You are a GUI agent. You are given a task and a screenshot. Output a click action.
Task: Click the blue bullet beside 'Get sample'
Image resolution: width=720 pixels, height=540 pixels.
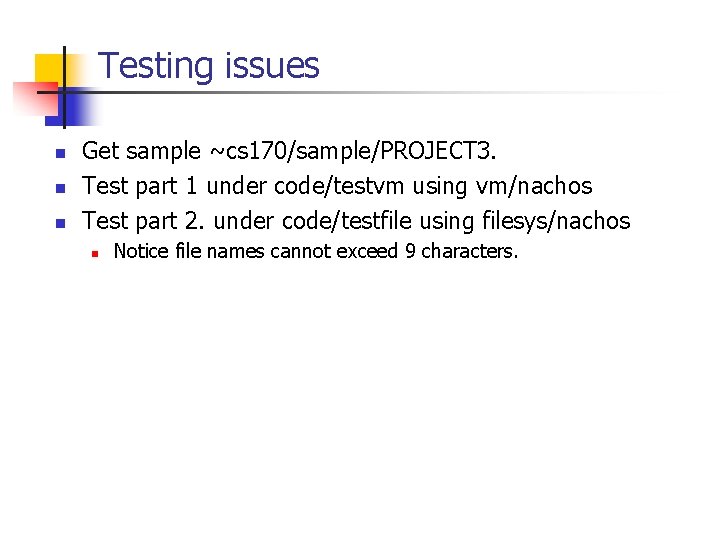coord(60,153)
